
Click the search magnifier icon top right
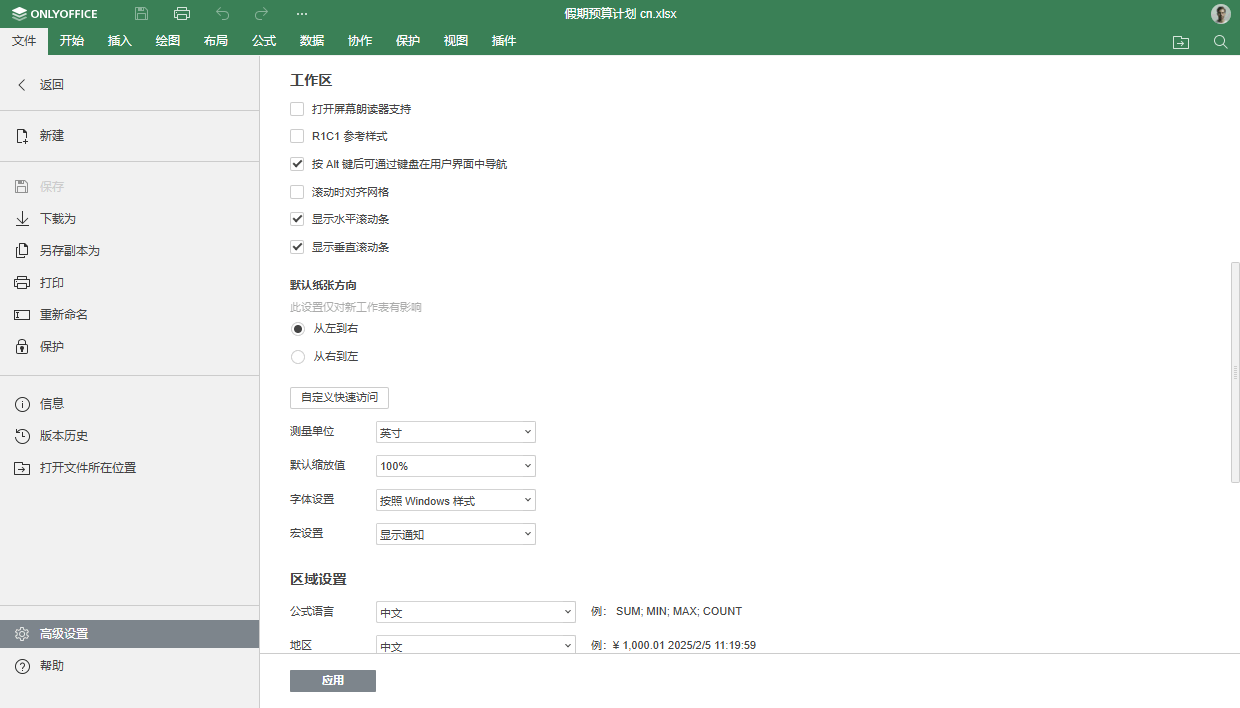[x=1220, y=42]
